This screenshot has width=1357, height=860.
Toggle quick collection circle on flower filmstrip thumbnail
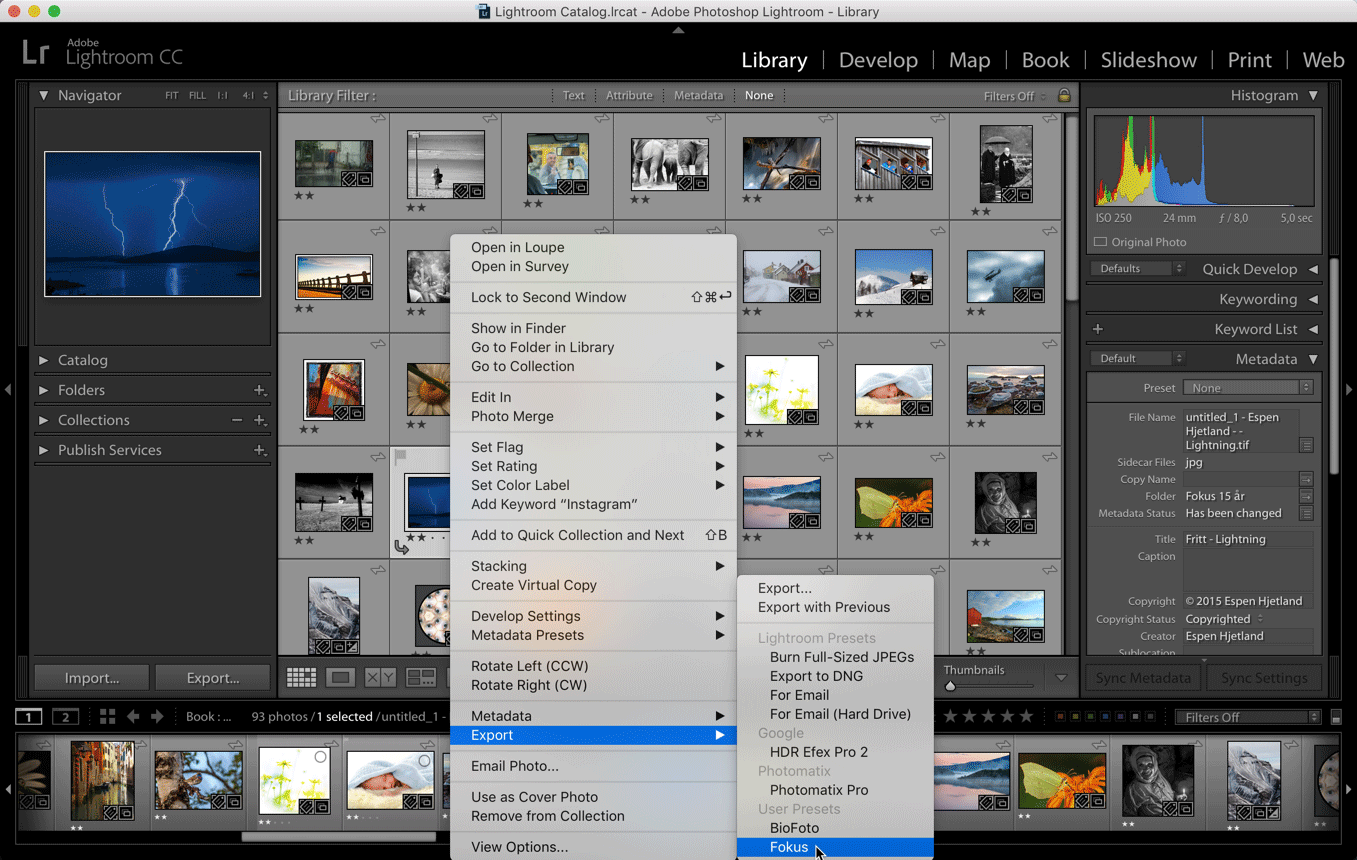(x=320, y=757)
